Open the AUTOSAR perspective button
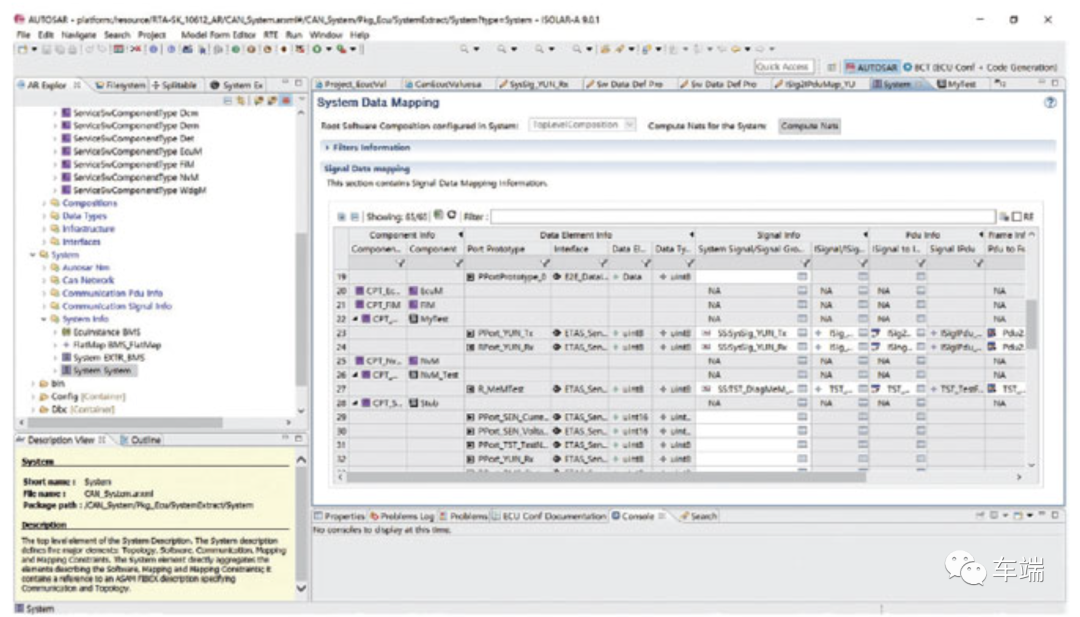The image size is (1080, 617). [x=870, y=67]
